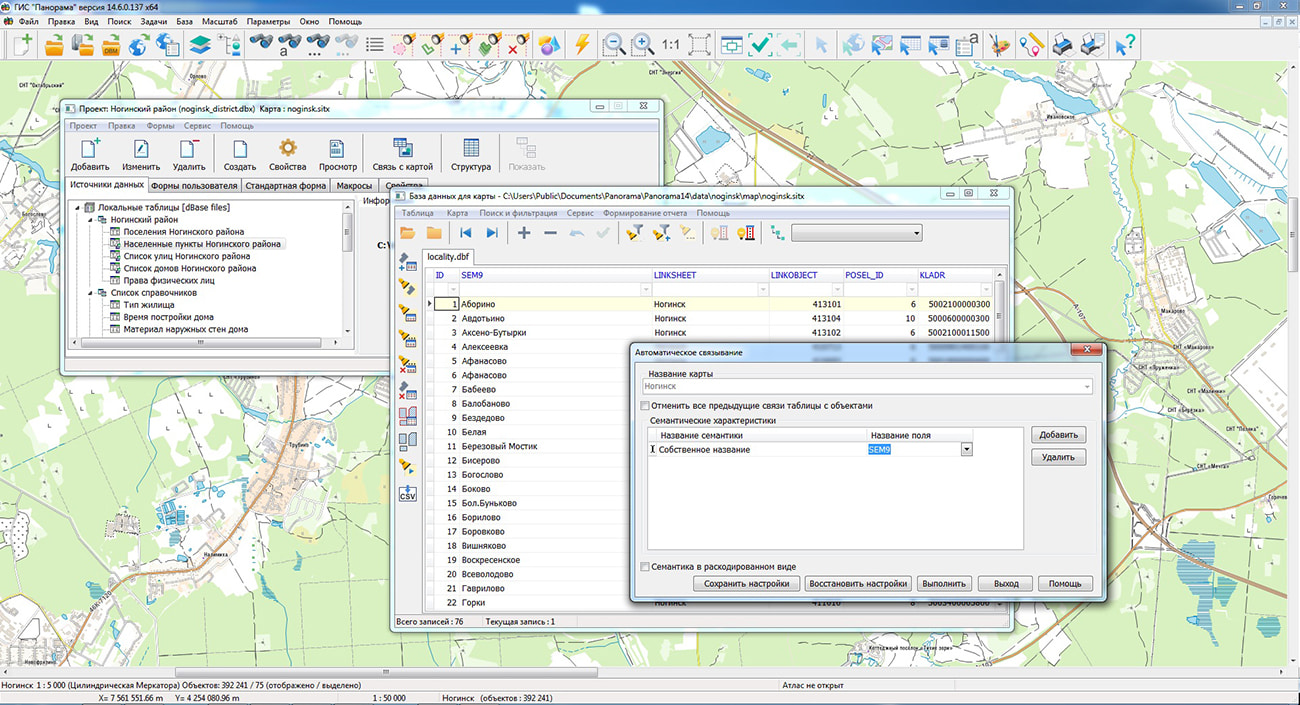
Task: Click the 1:1 scale toolbar icon
Action: pos(670,45)
